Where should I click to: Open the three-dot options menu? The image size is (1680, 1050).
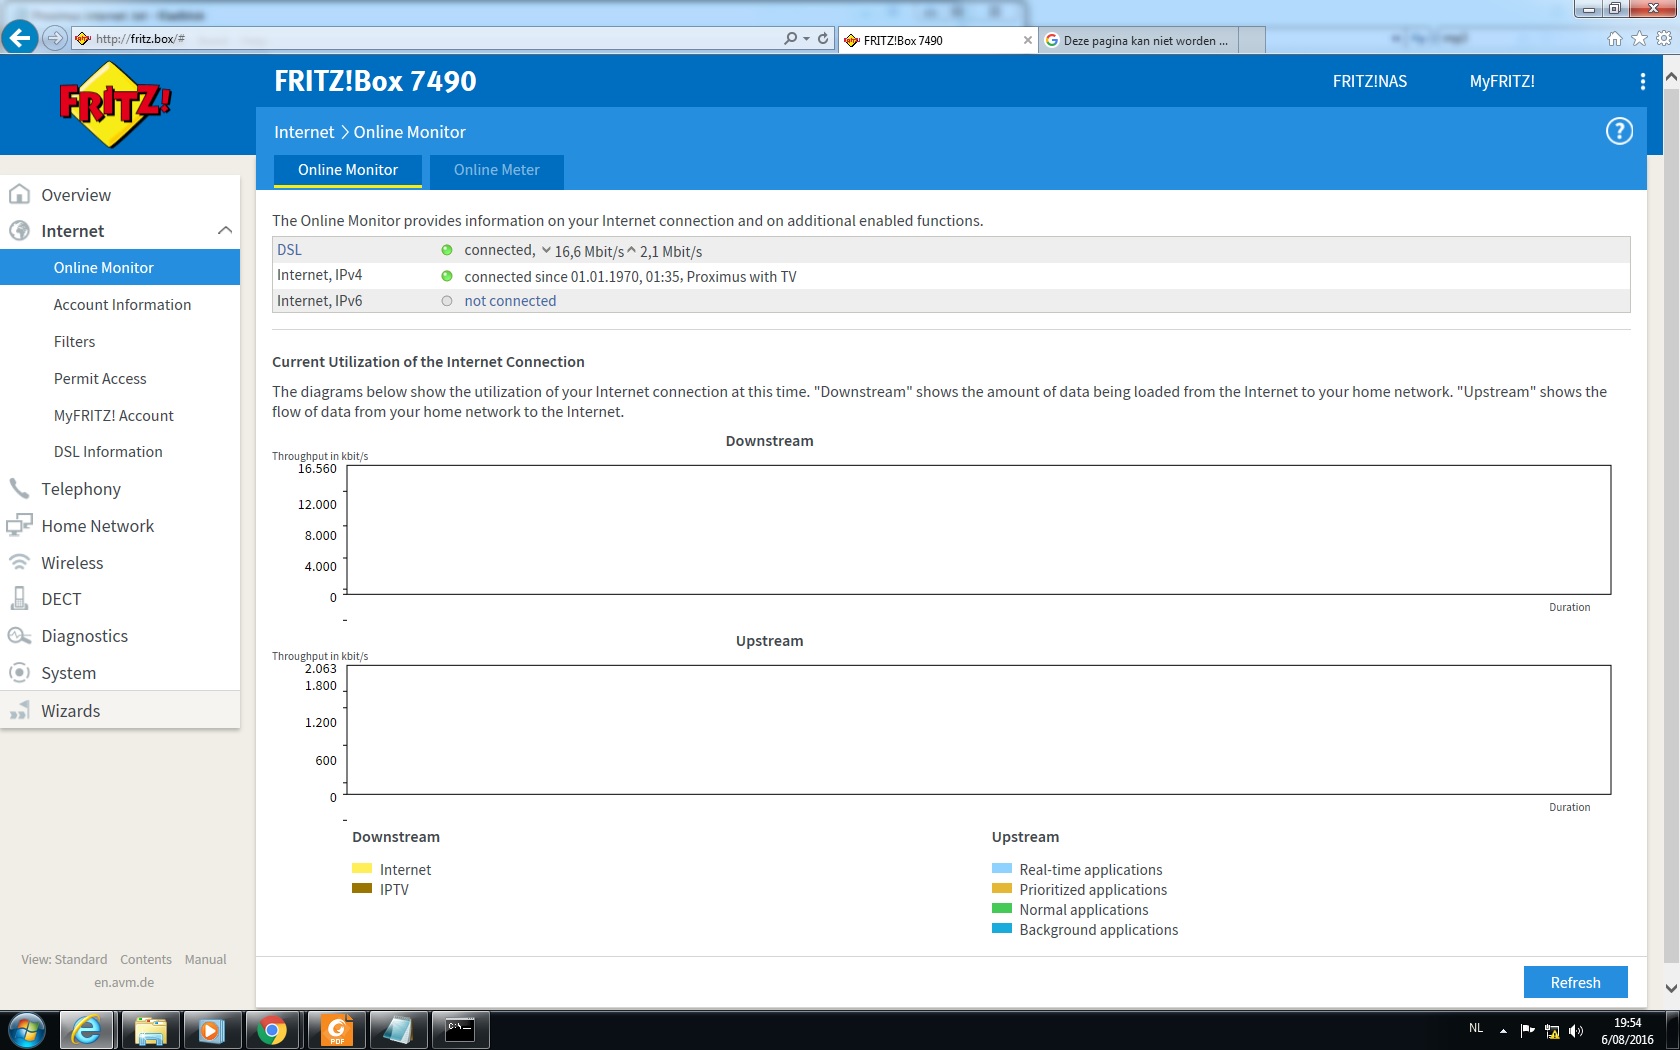1642,82
